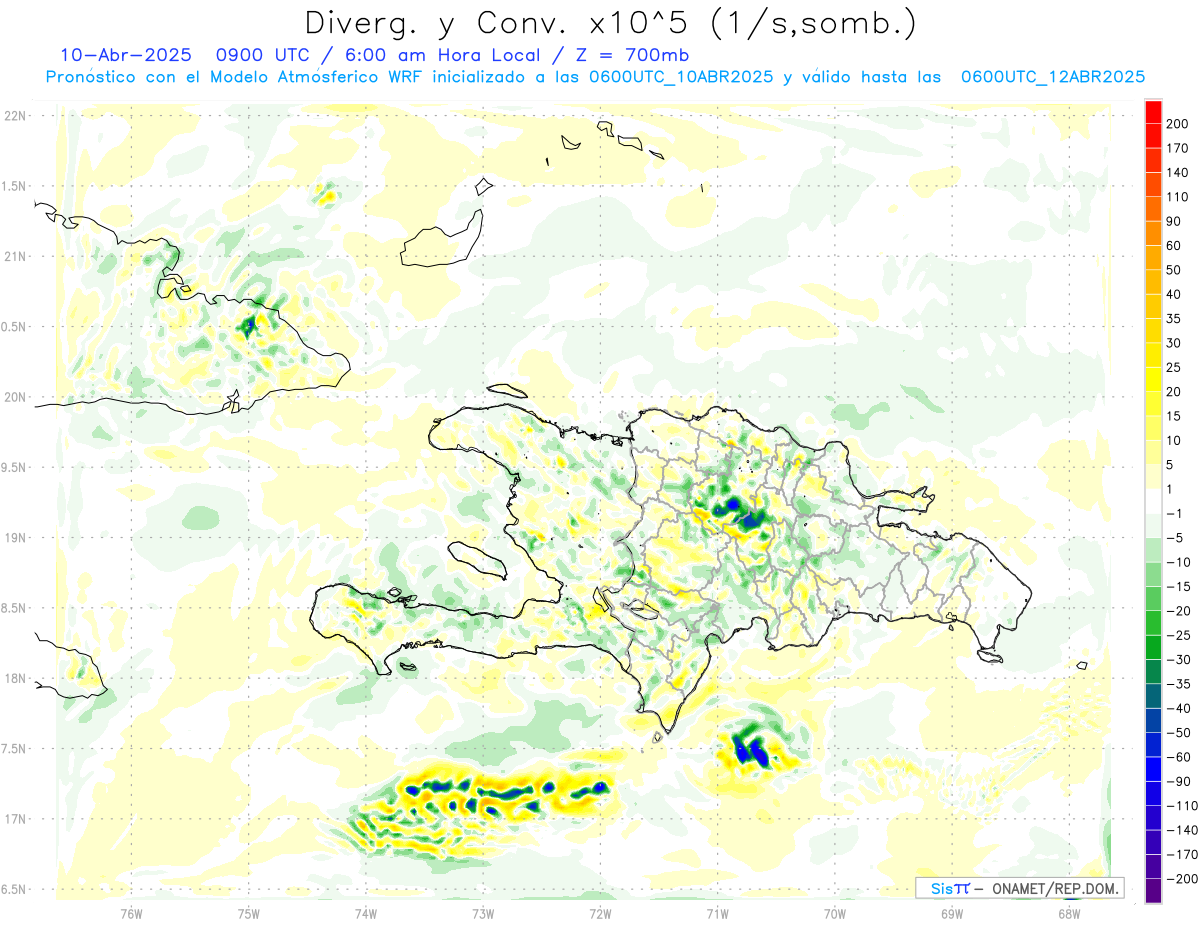Click the color bar label "-30"
The image size is (1200, 927).
coord(1177,660)
